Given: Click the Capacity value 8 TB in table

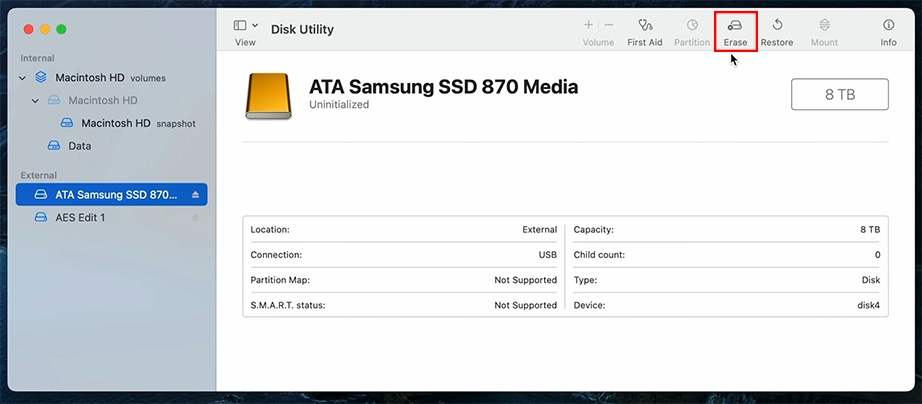Looking at the screenshot, I should coord(870,230).
